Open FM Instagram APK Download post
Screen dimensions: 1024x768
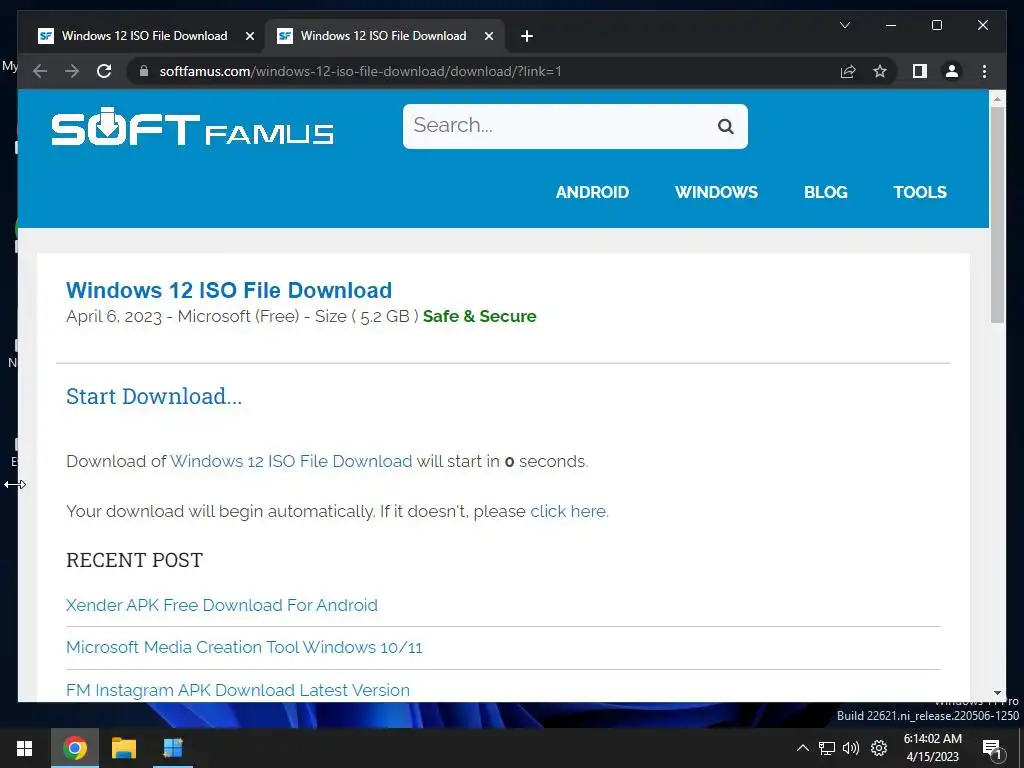pos(238,690)
